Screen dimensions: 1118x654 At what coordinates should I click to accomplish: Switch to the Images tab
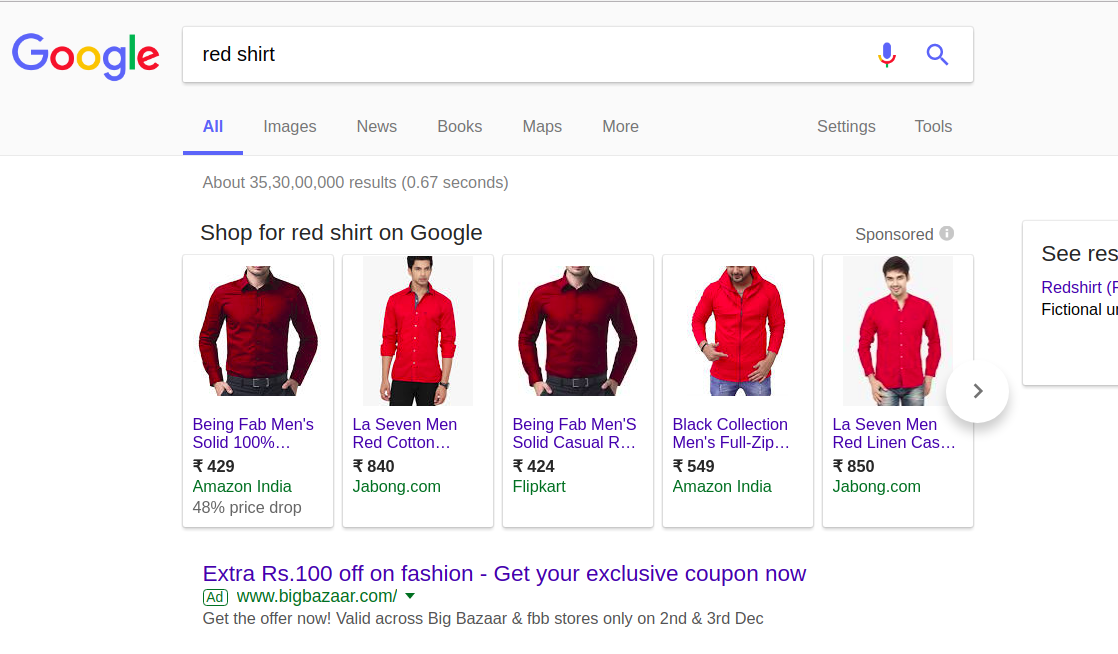(x=289, y=127)
